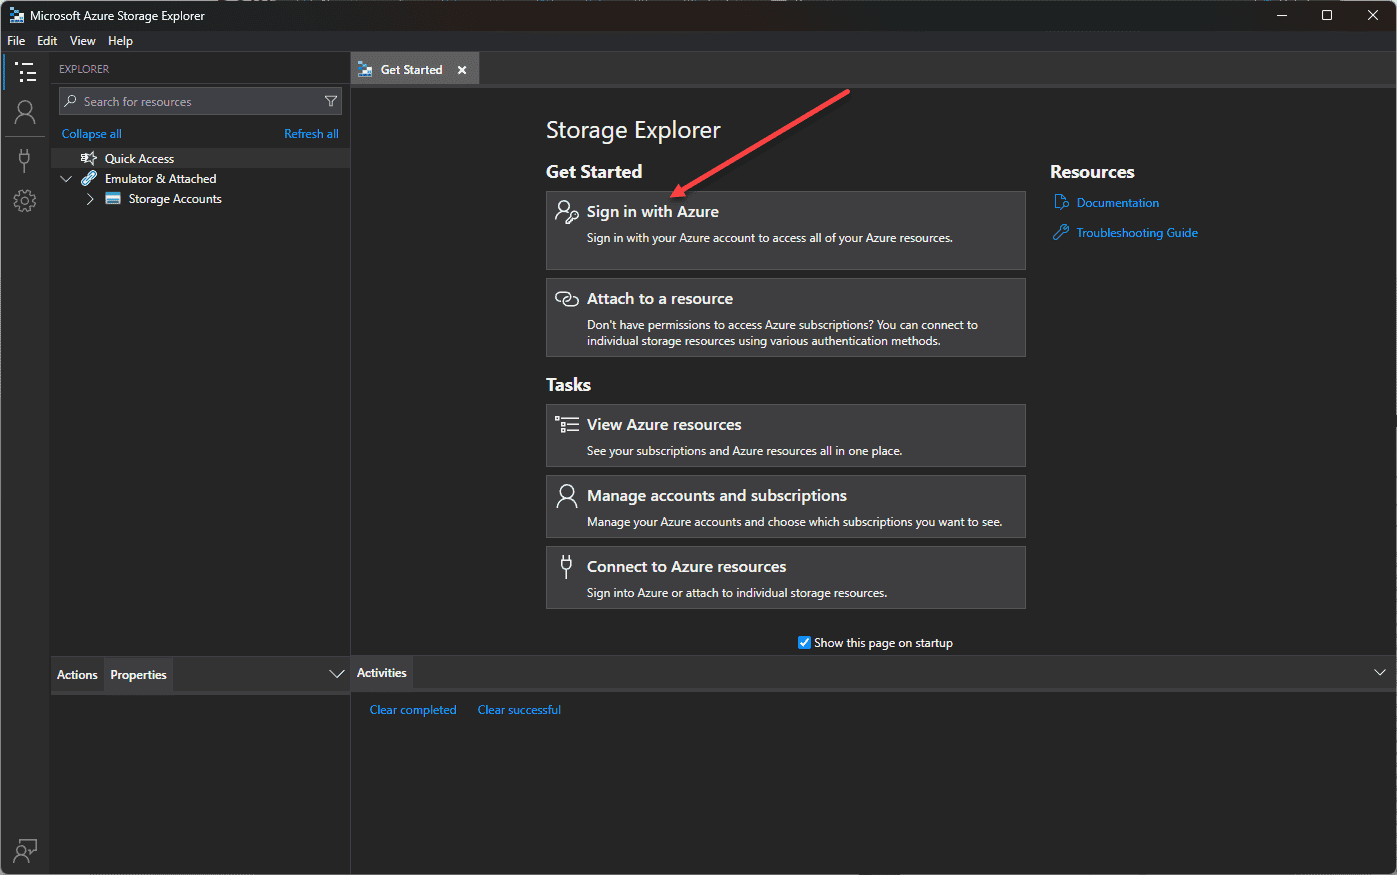Click the Storage Explorer app icon in the title bar
This screenshot has width=1397, height=875.
pos(16,16)
